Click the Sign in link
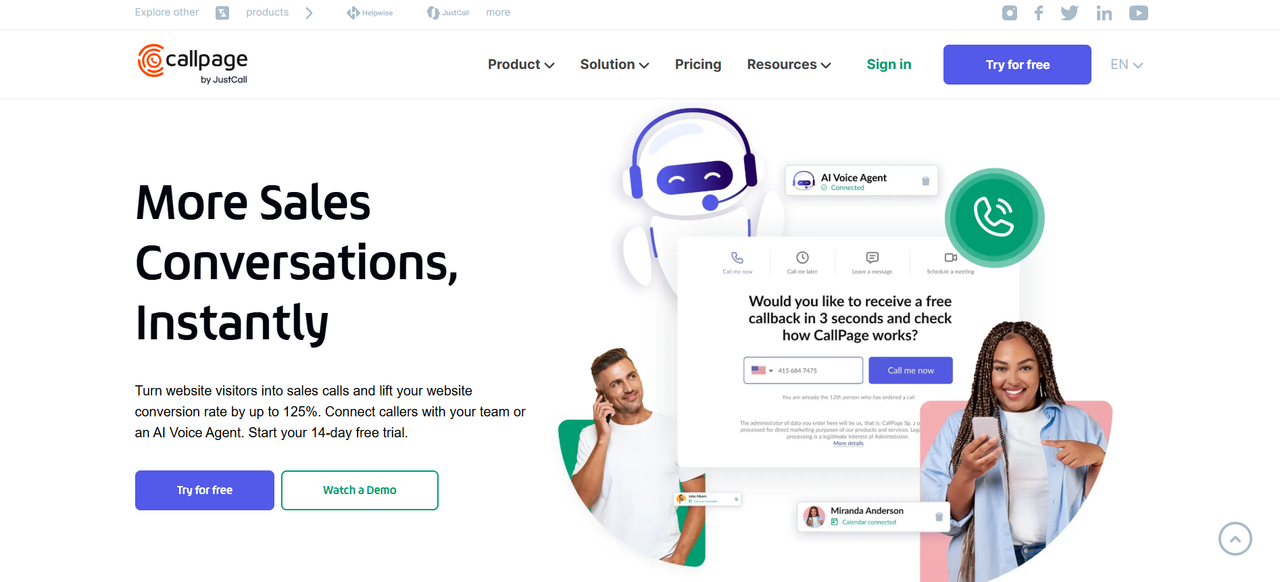The height and width of the screenshot is (582, 1280). pos(889,64)
